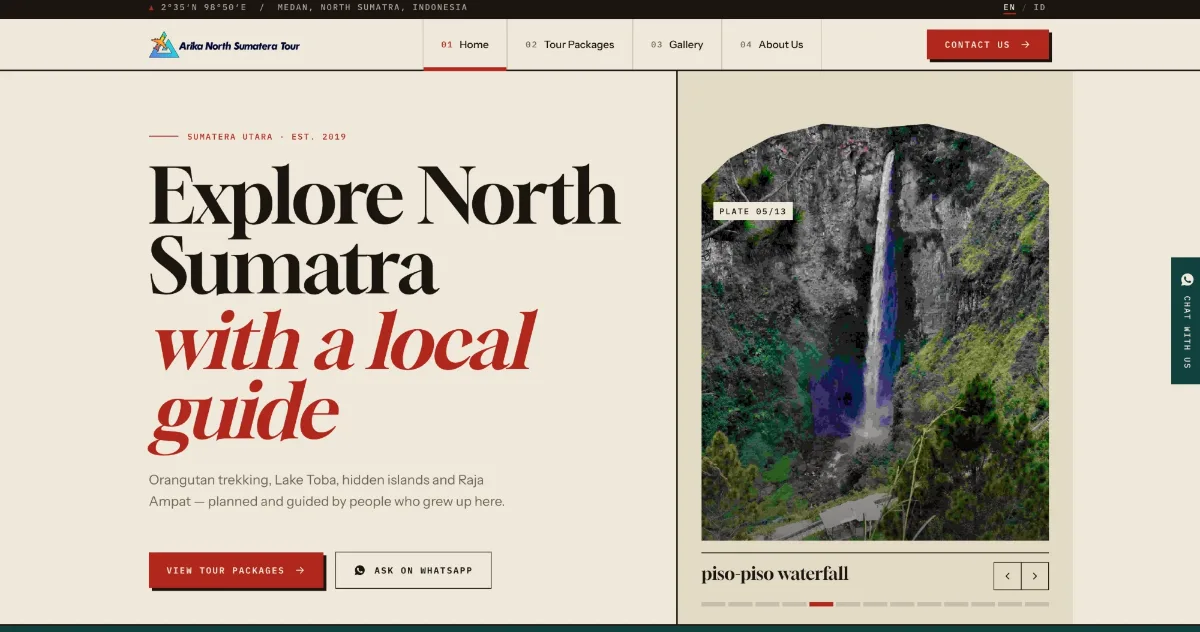Screen dimensions: 1200x632
Task: Open the Home nav tab
Action: click(x=465, y=45)
